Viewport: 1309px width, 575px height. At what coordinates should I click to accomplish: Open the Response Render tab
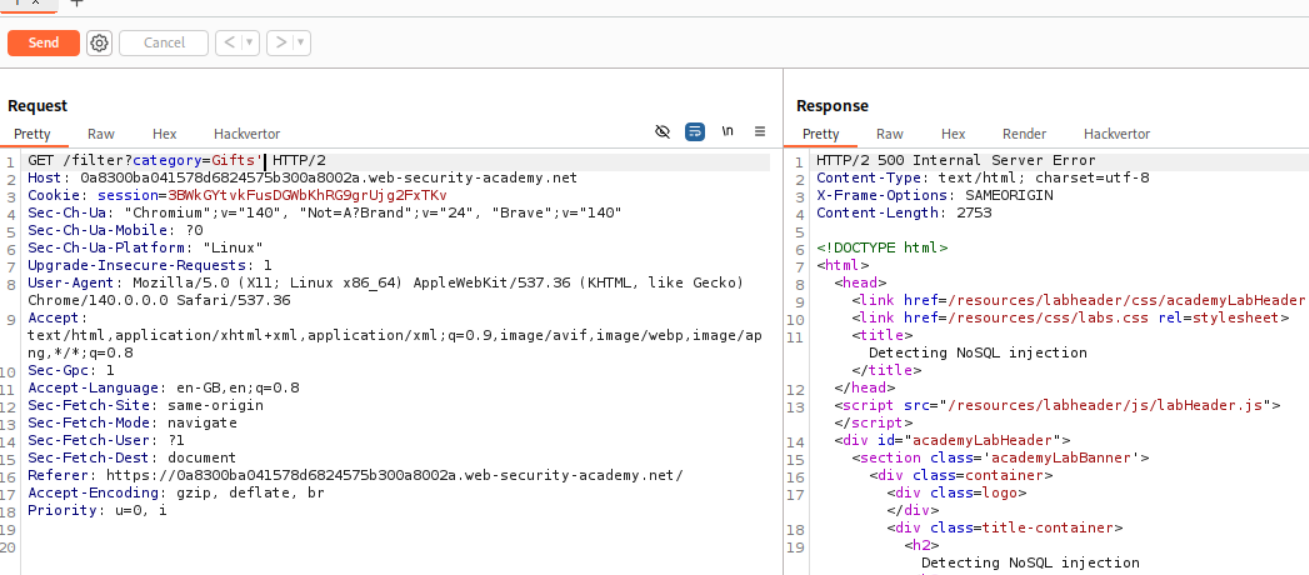point(1024,134)
